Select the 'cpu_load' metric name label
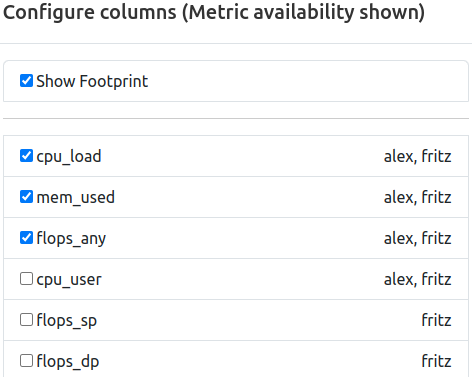This screenshot has width=472, height=377. click(x=69, y=157)
